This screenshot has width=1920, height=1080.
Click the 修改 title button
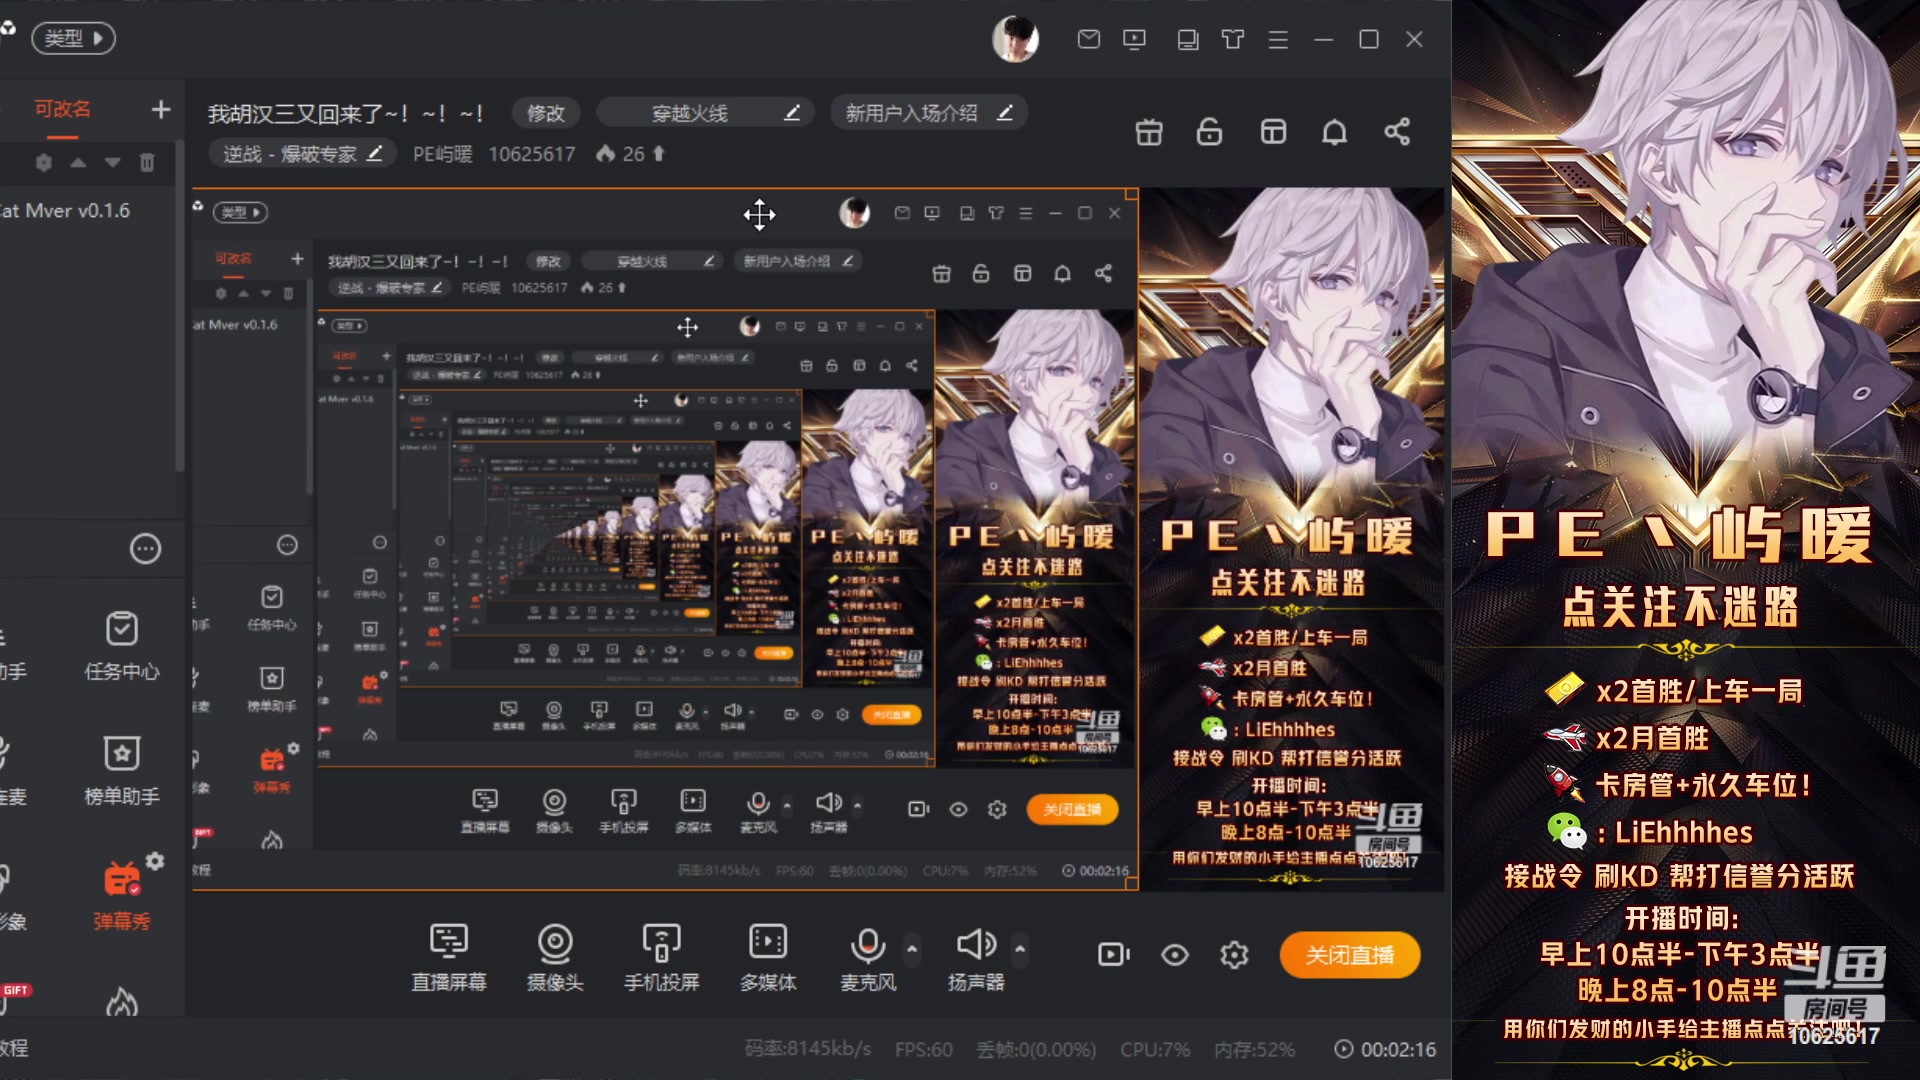546,113
